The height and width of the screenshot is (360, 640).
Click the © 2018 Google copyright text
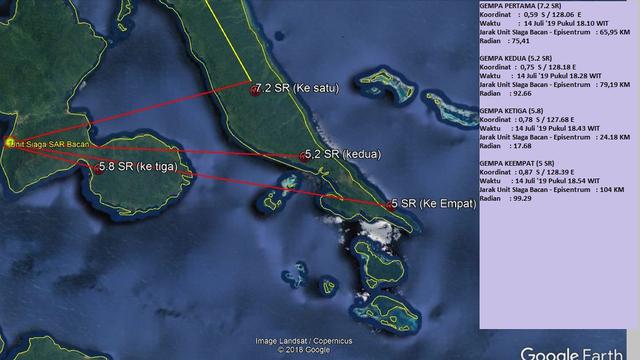point(304,350)
